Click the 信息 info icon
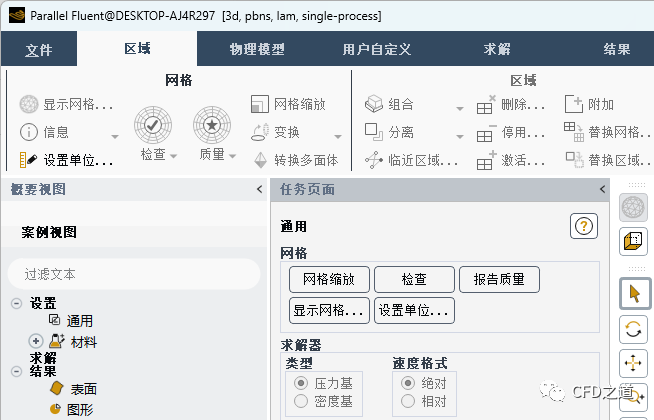 [29, 132]
